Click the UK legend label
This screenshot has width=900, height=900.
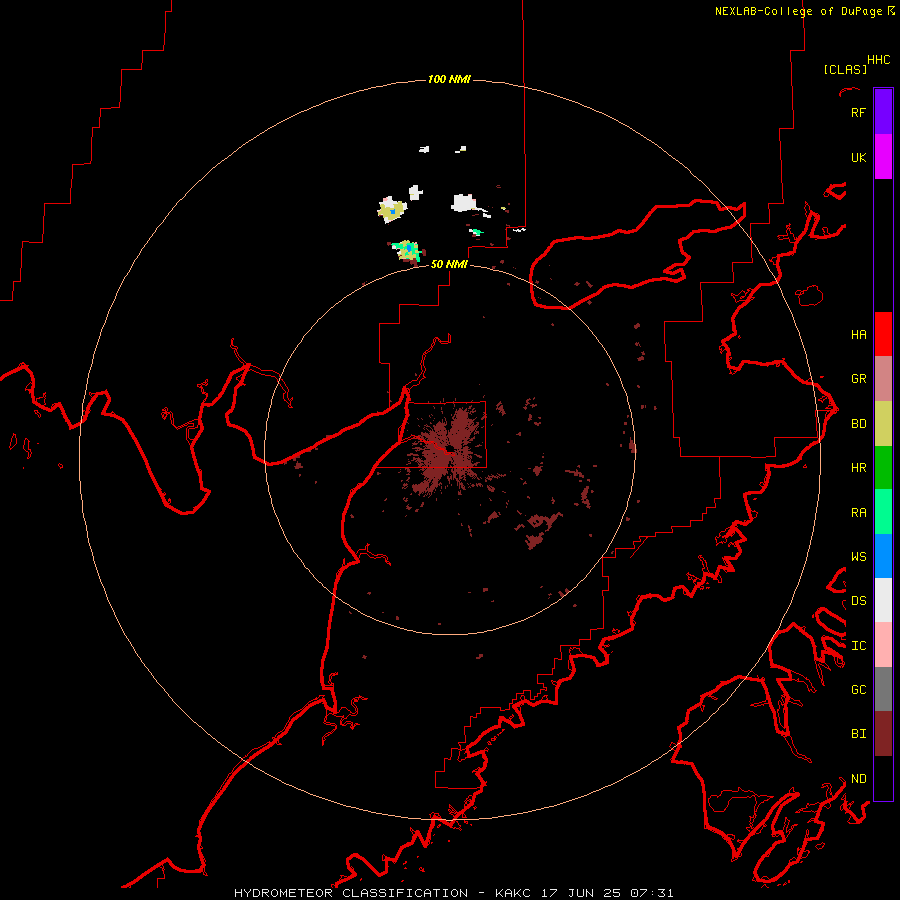858,157
